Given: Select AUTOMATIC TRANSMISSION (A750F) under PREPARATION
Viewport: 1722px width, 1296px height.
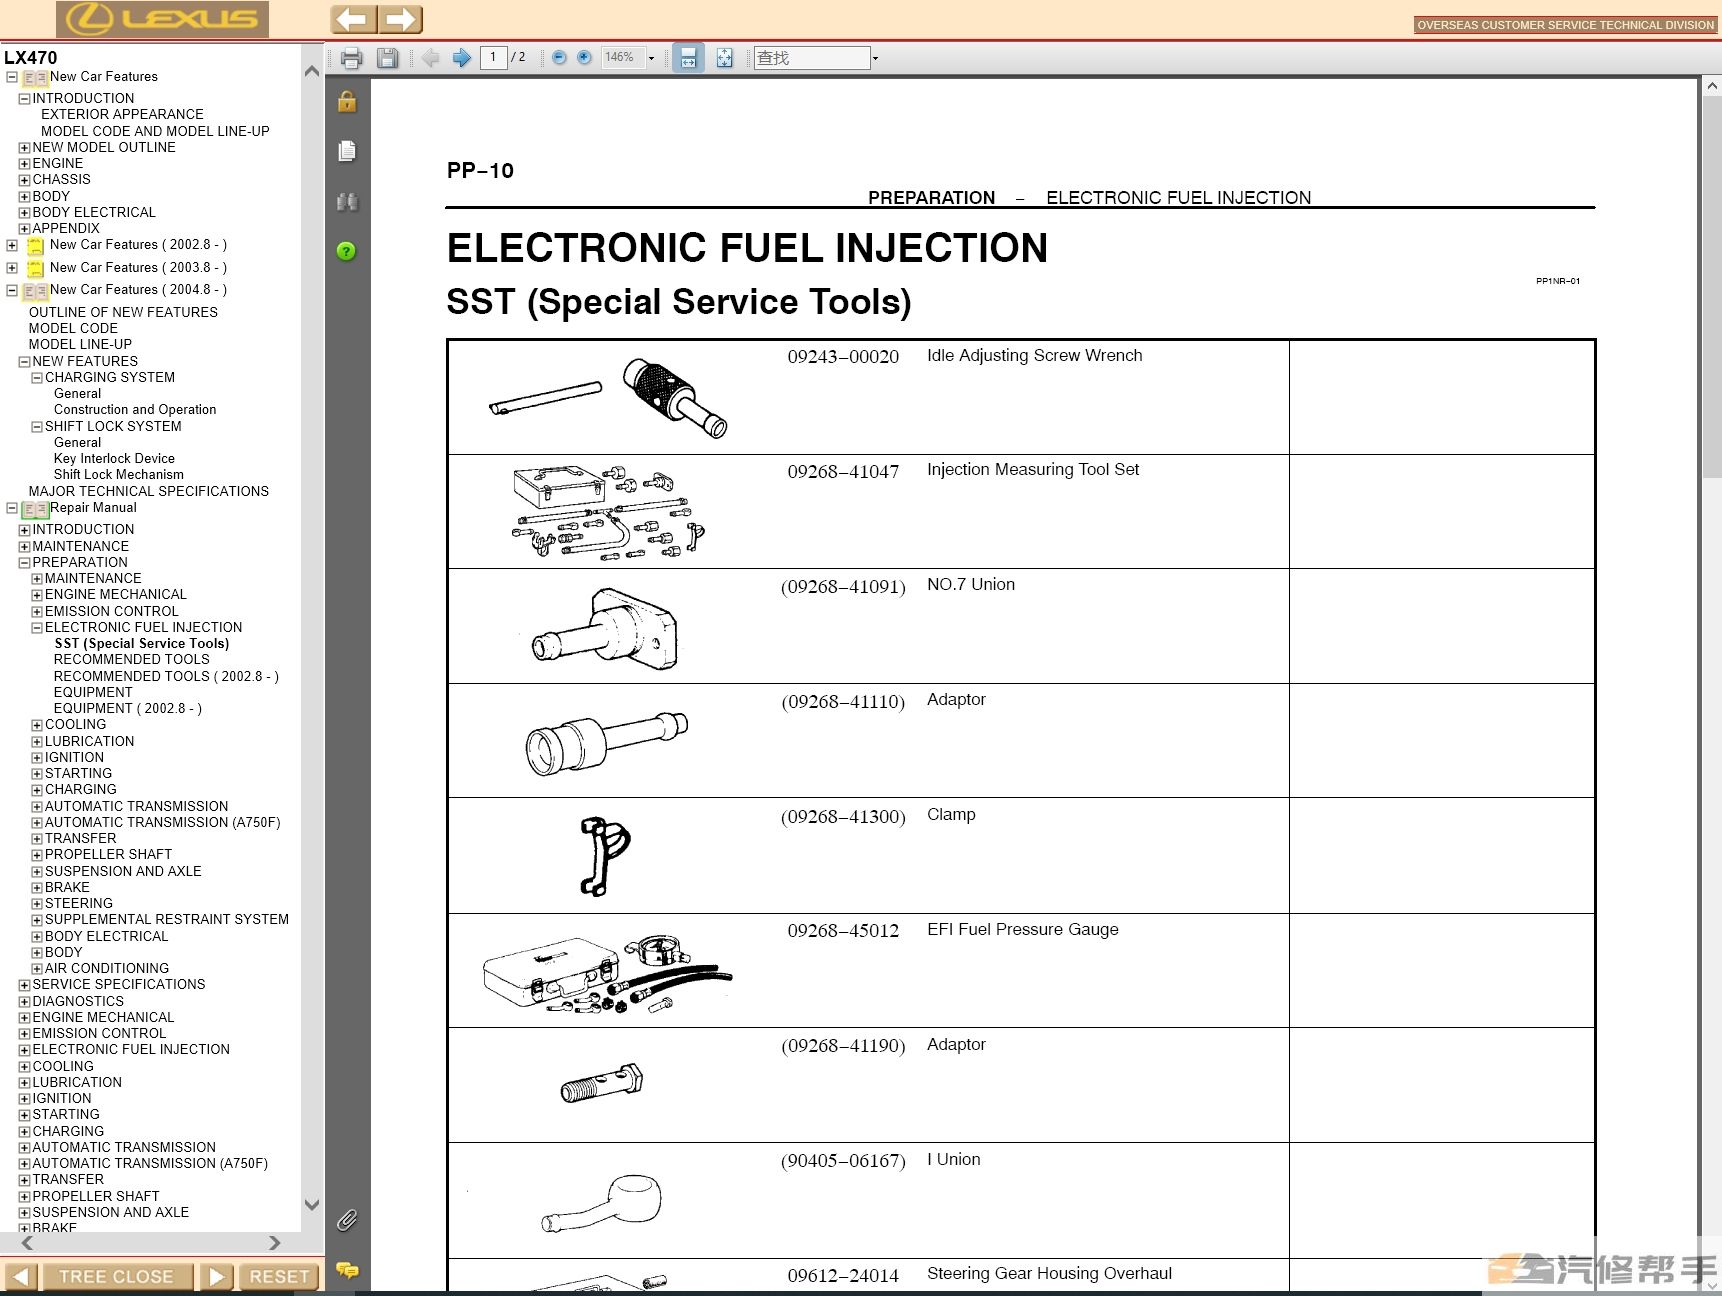Looking at the screenshot, I should [x=163, y=822].
